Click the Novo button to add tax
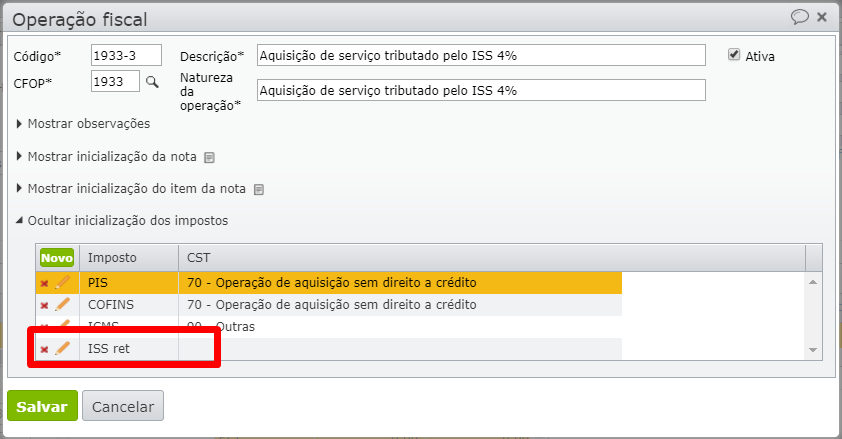The width and height of the screenshot is (842, 439). [x=57, y=258]
